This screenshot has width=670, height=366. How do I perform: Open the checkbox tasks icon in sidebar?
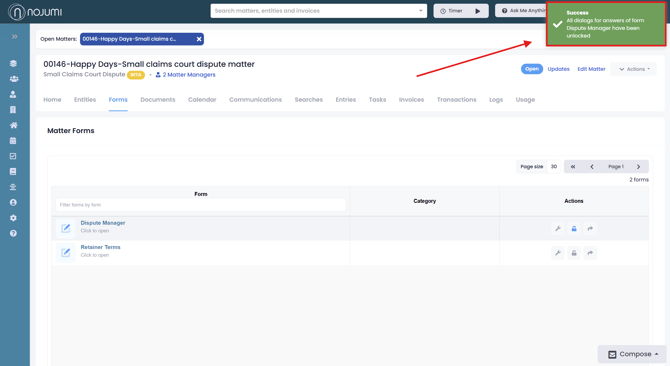click(x=13, y=156)
